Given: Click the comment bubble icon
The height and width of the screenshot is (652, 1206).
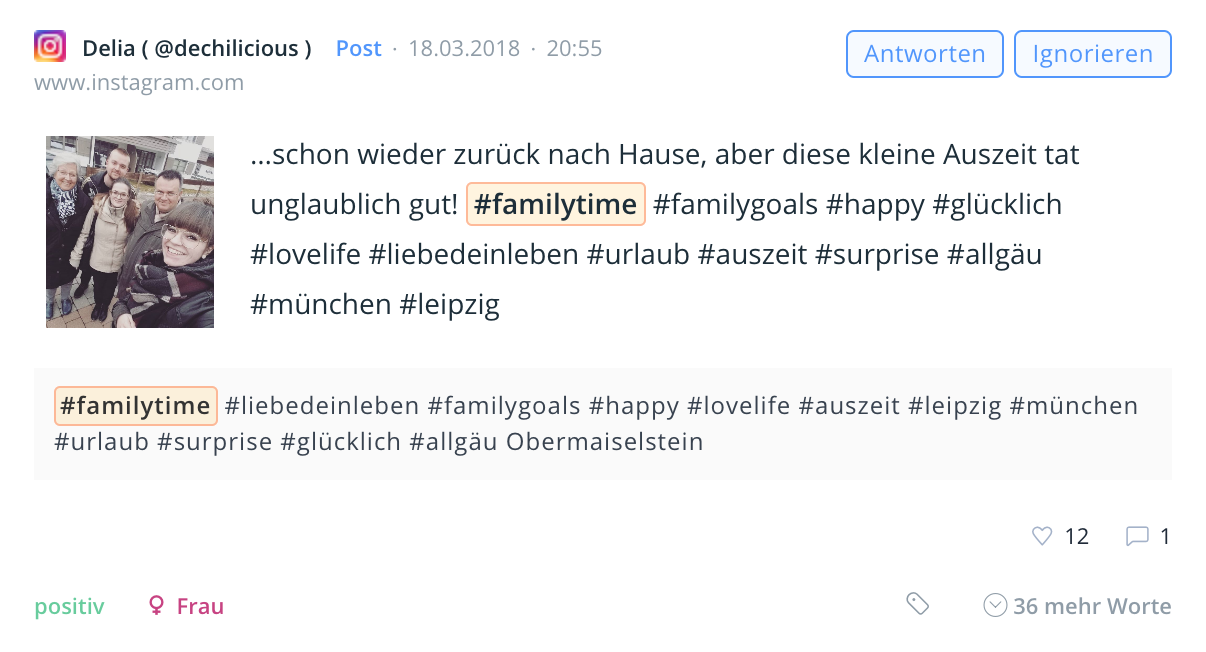Looking at the screenshot, I should pos(1137,537).
